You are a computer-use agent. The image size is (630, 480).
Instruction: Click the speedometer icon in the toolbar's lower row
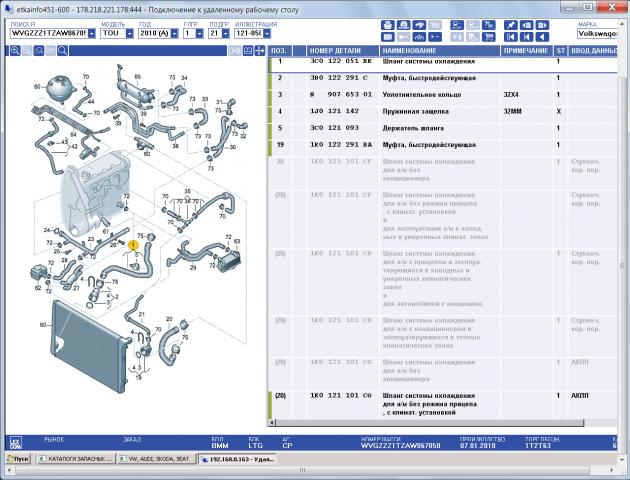(x=419, y=37)
